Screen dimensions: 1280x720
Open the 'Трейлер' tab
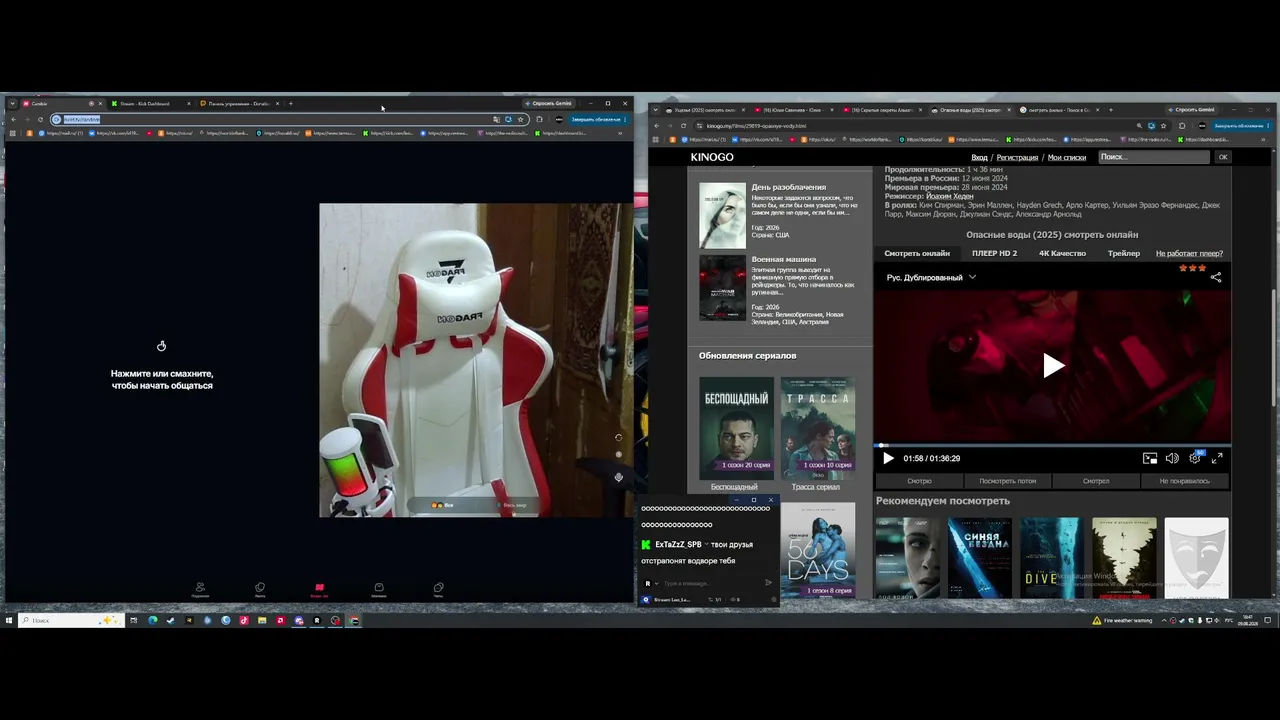point(1124,253)
